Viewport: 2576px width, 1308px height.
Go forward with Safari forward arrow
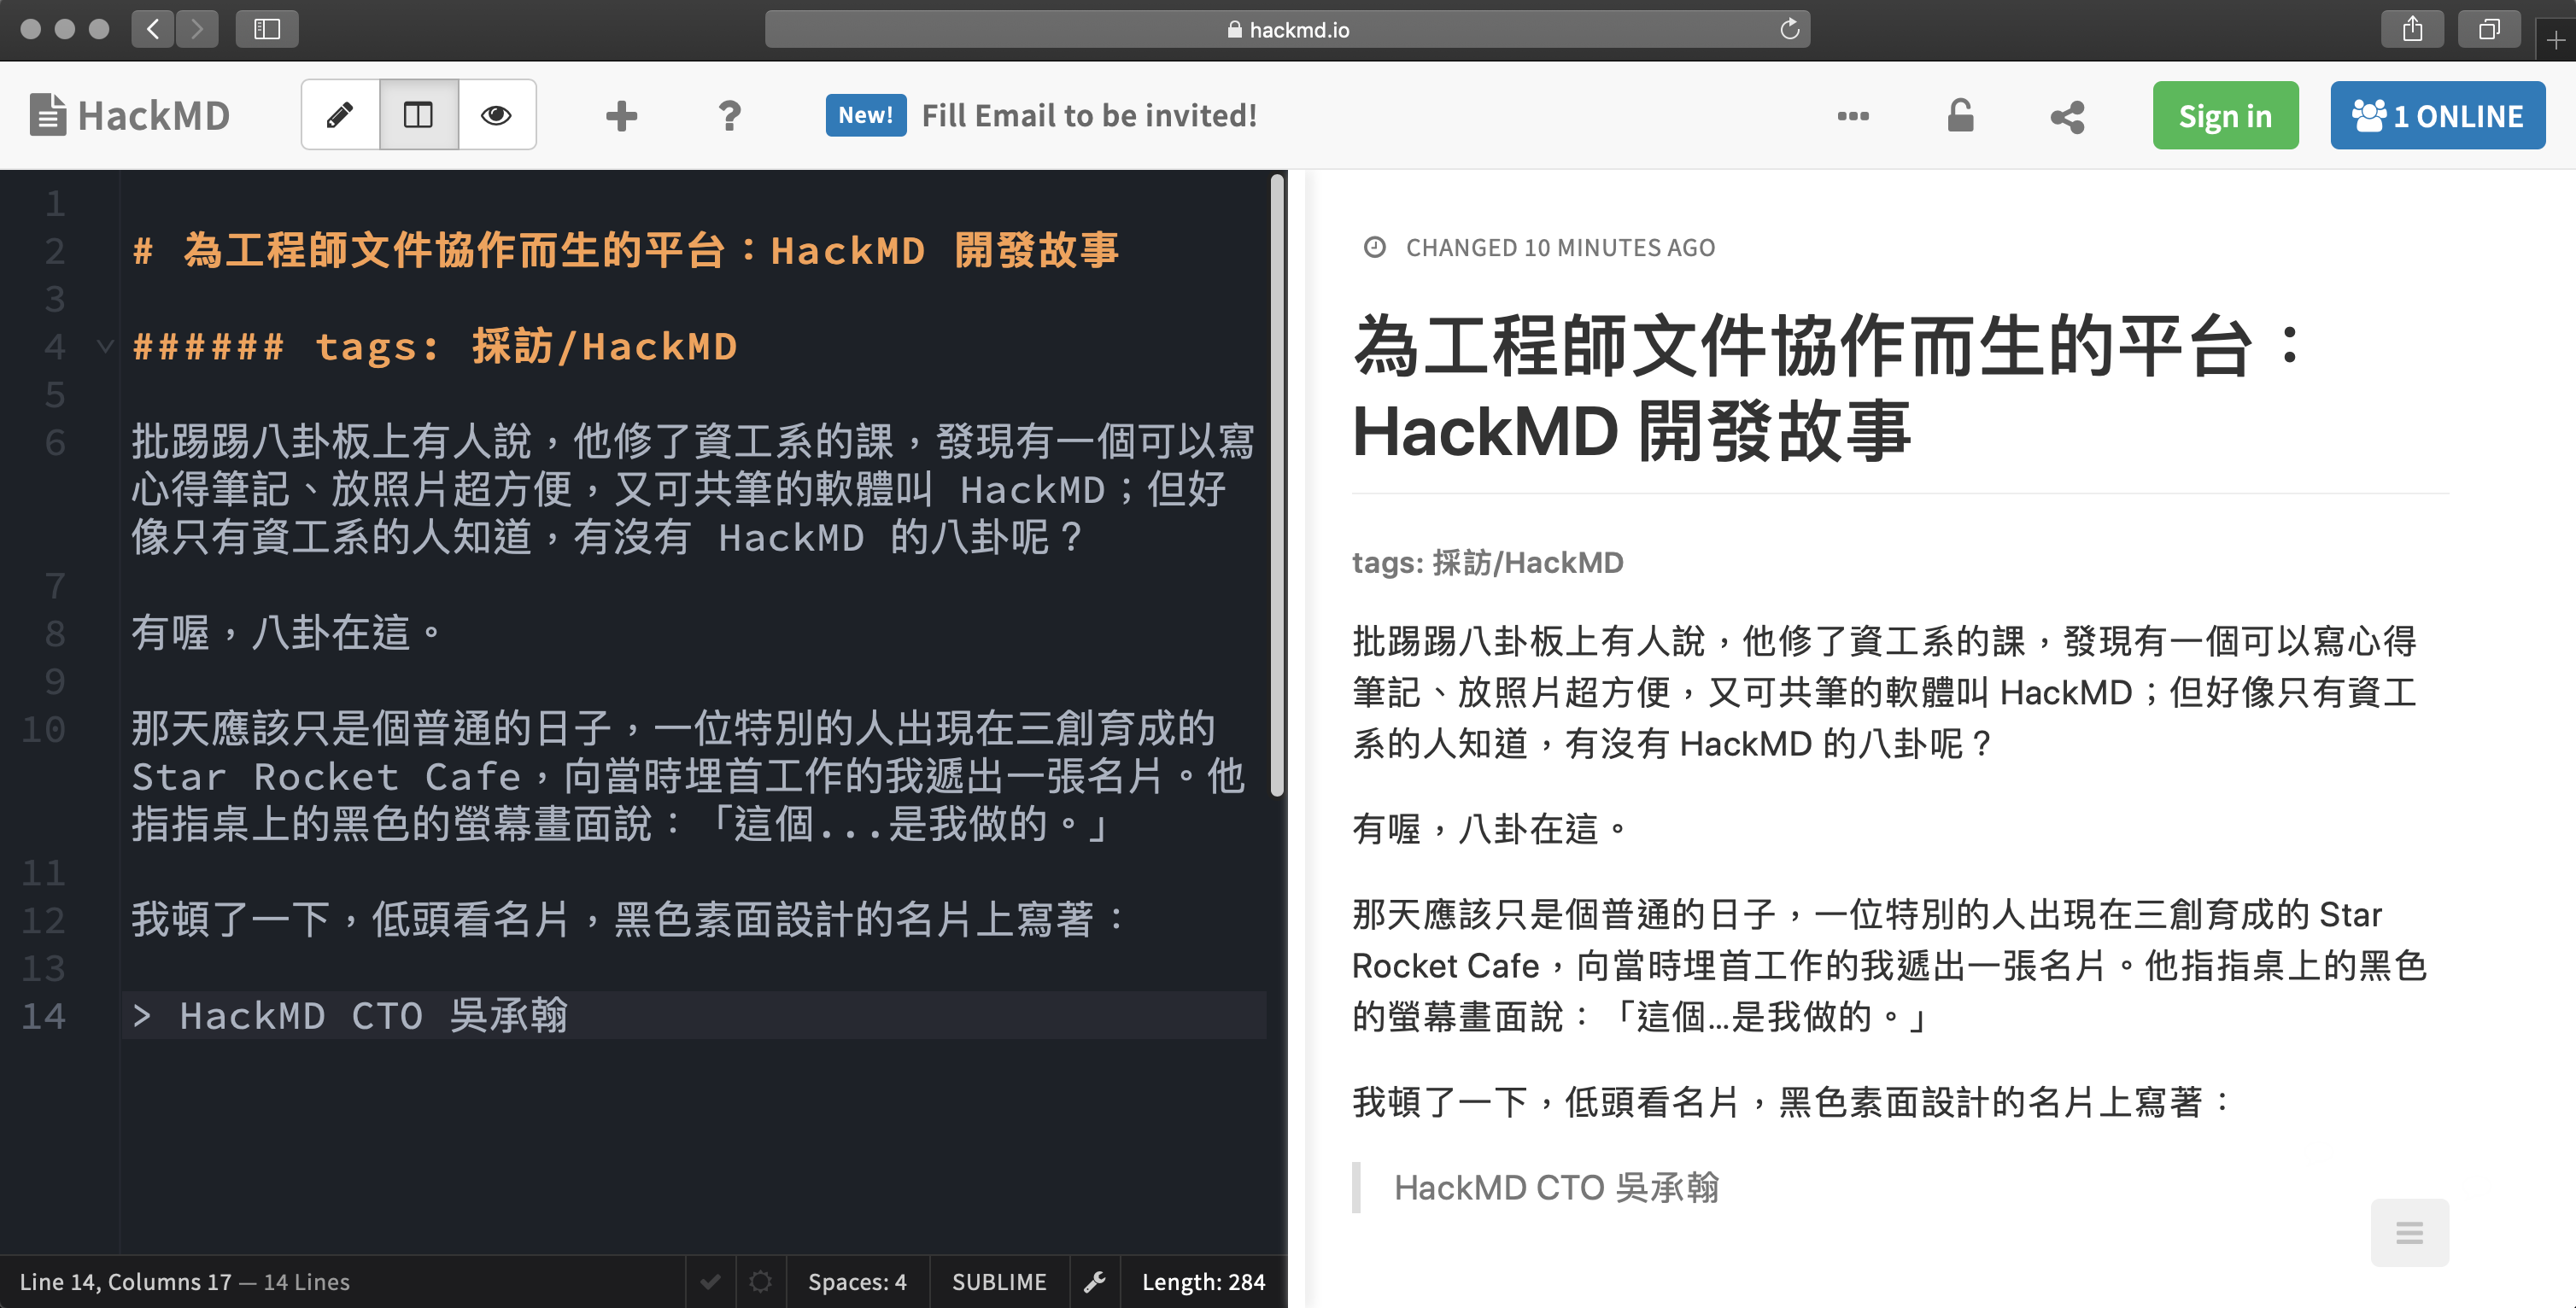(197, 29)
